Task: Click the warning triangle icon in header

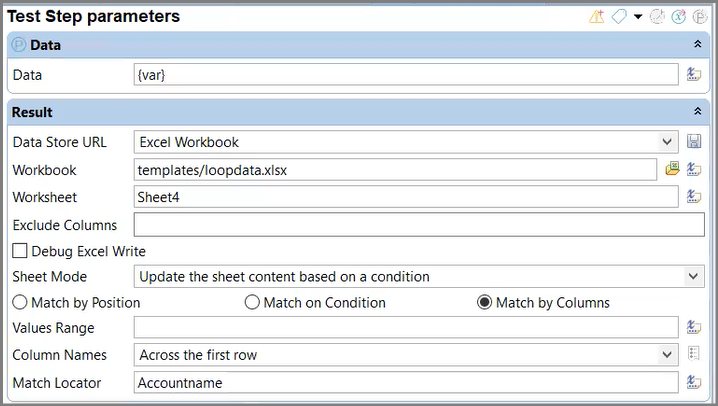Action: coord(597,17)
